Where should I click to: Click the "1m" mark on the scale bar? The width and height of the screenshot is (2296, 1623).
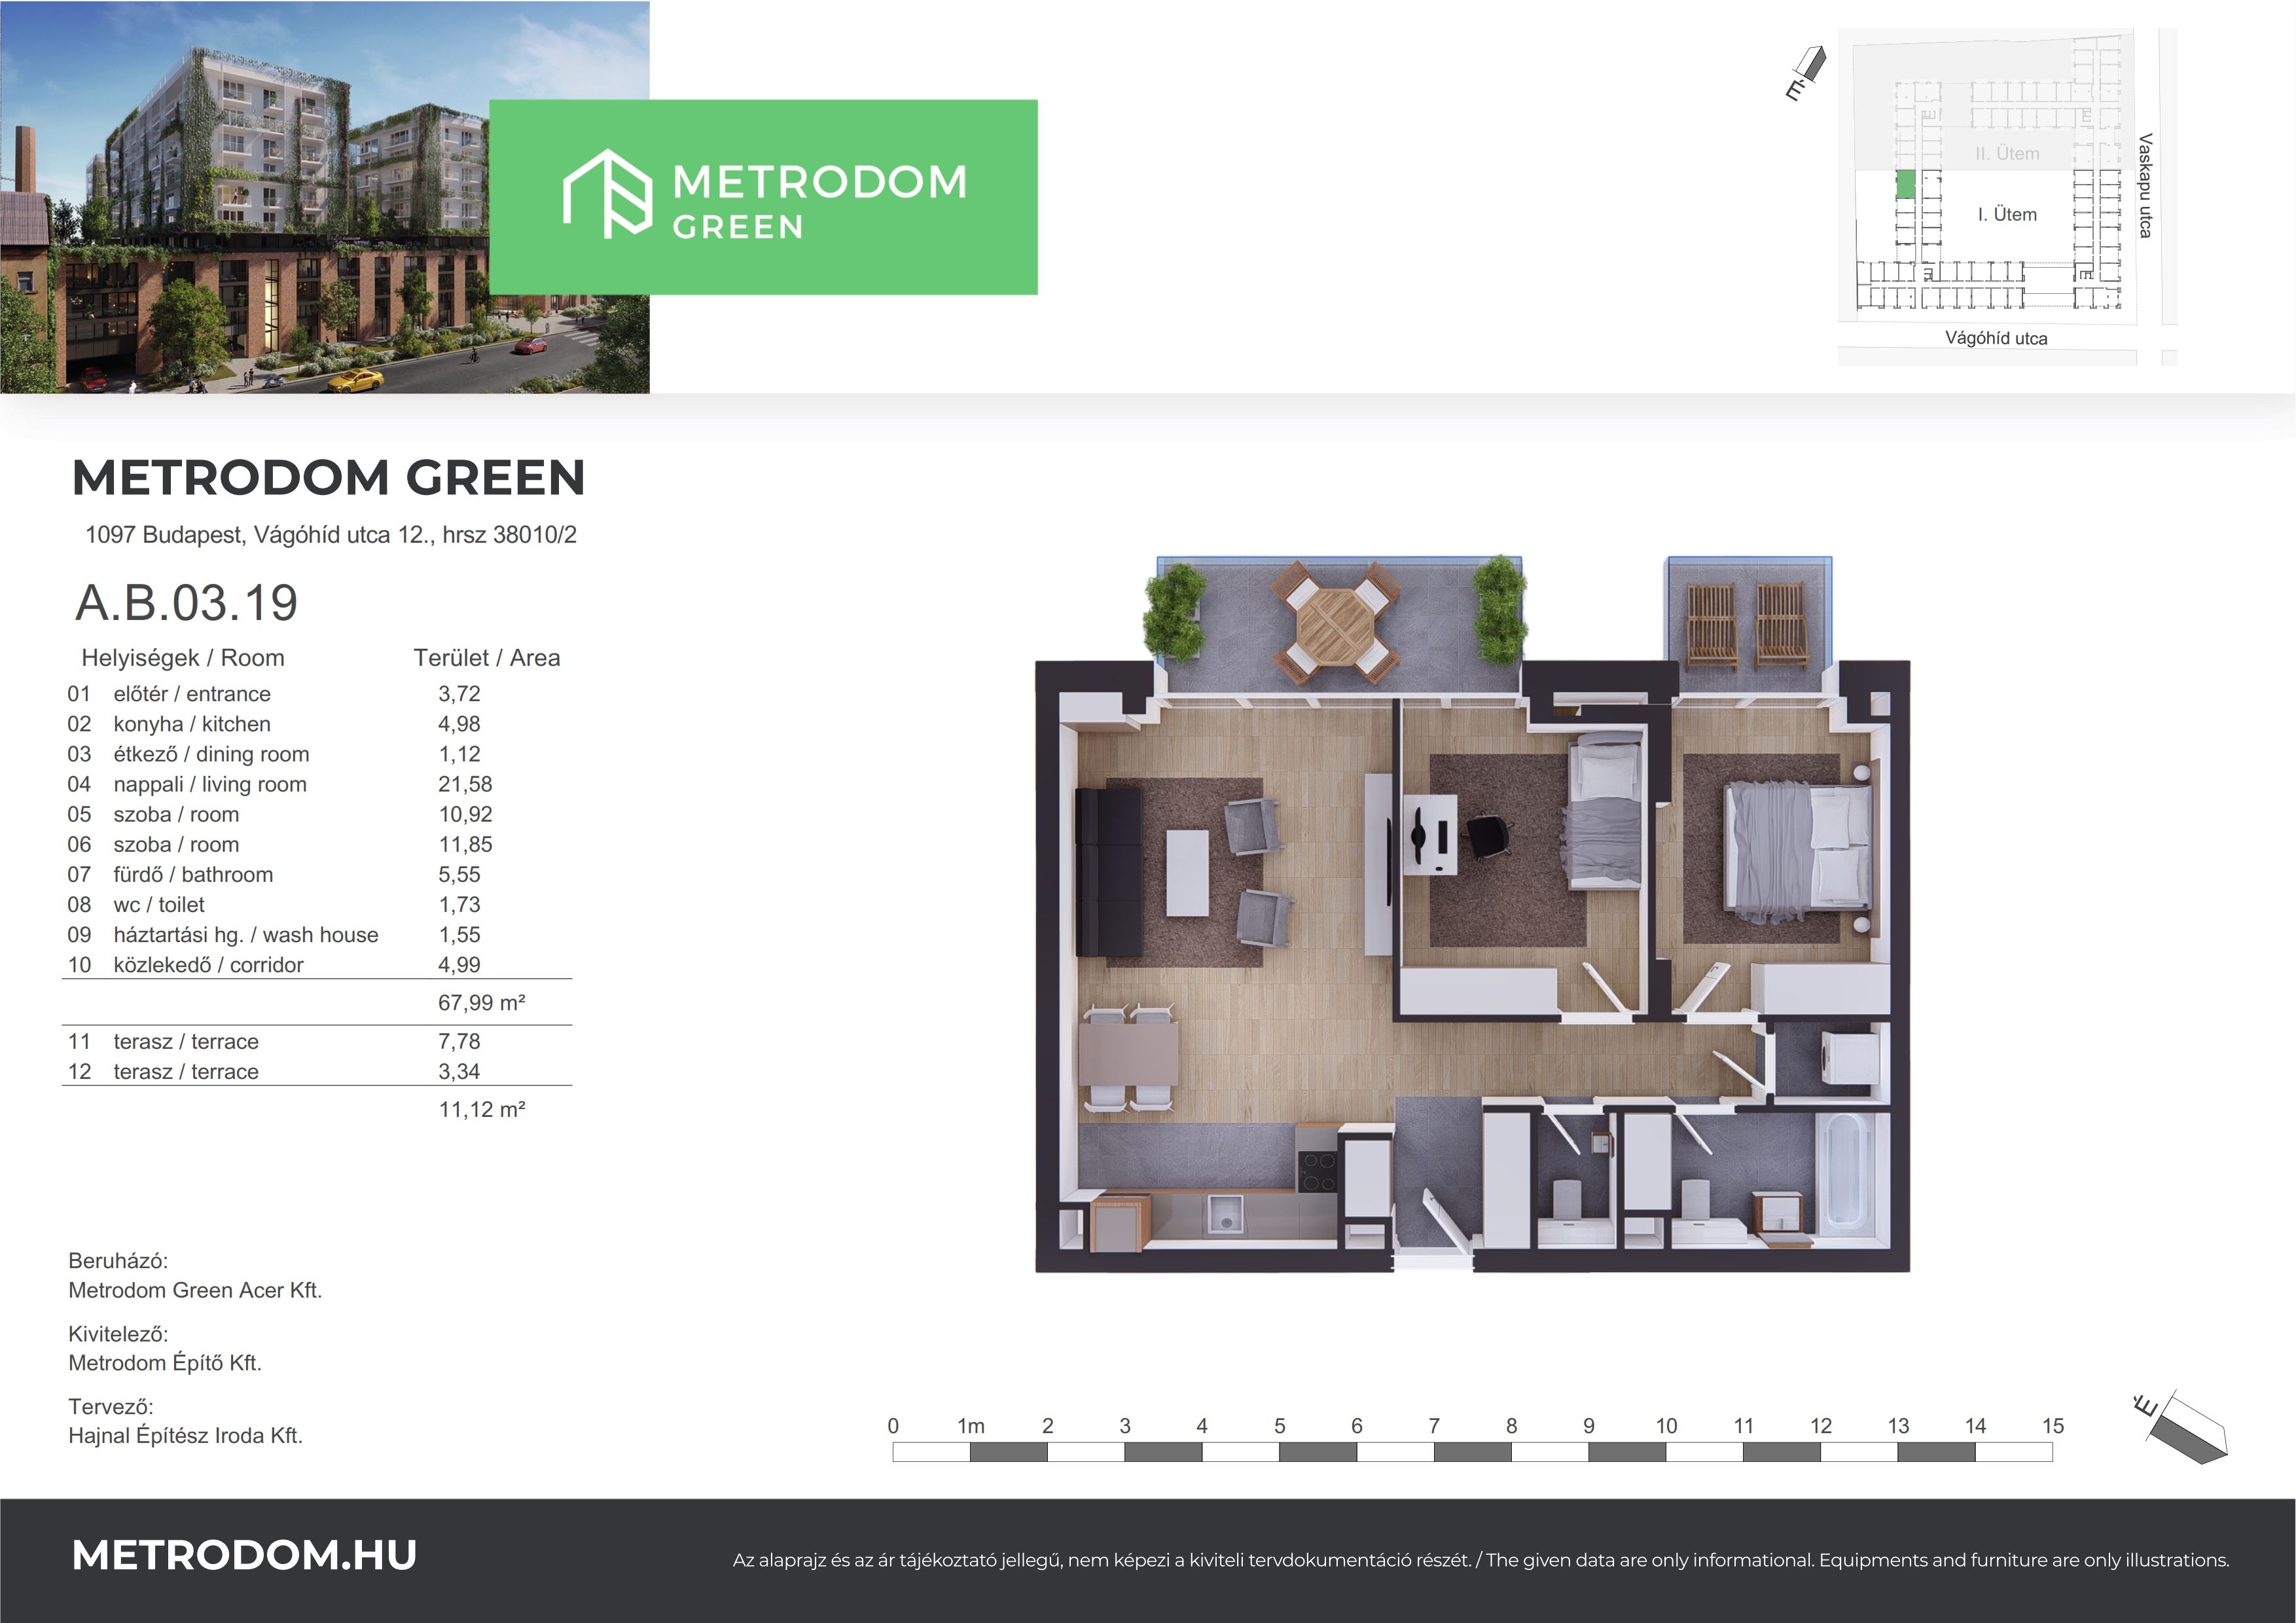click(x=971, y=1426)
